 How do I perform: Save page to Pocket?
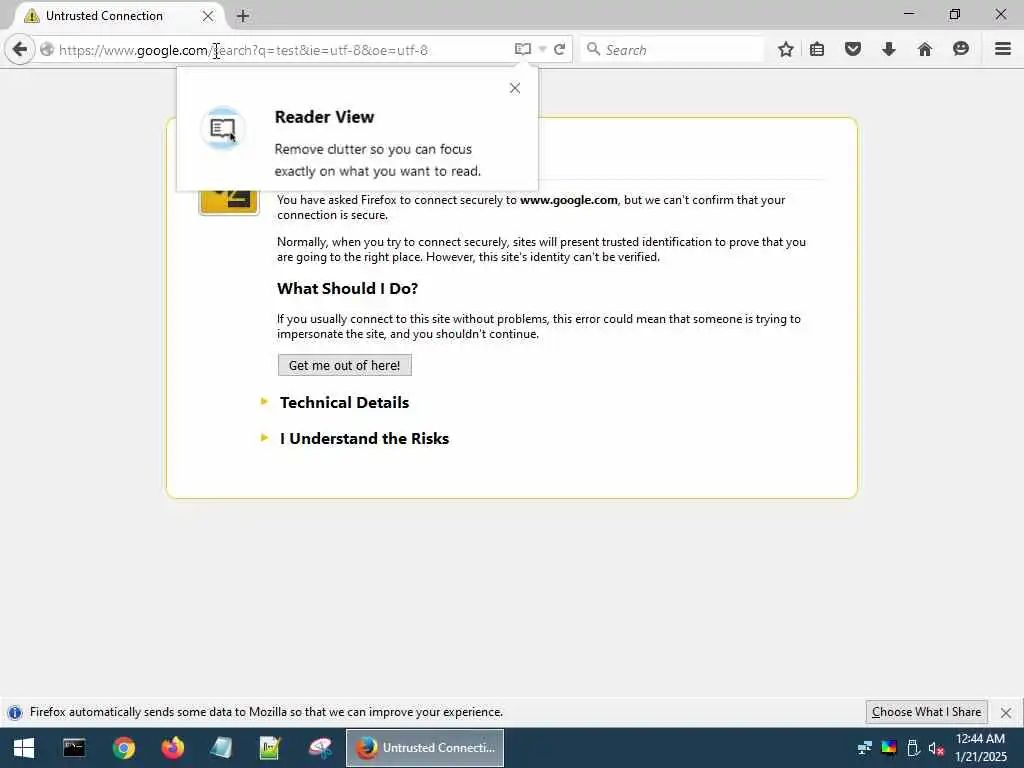(x=853, y=50)
